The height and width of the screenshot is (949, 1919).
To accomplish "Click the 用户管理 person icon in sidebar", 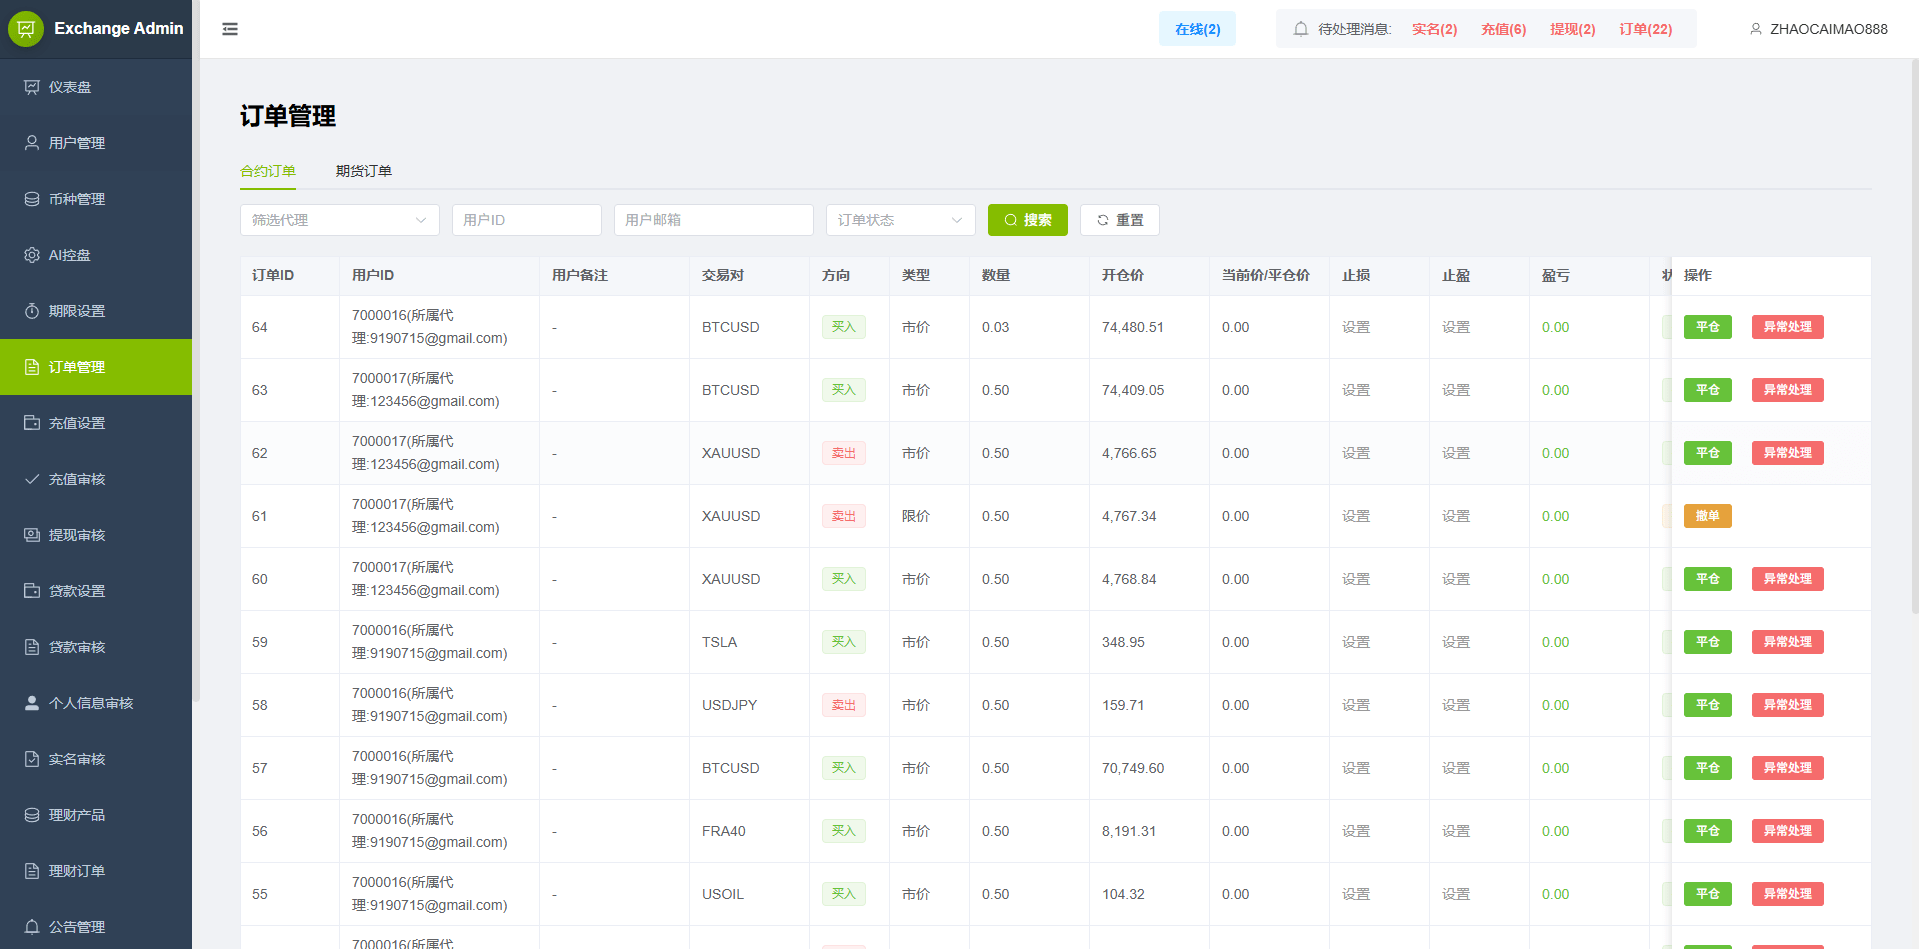I will 32,143.
